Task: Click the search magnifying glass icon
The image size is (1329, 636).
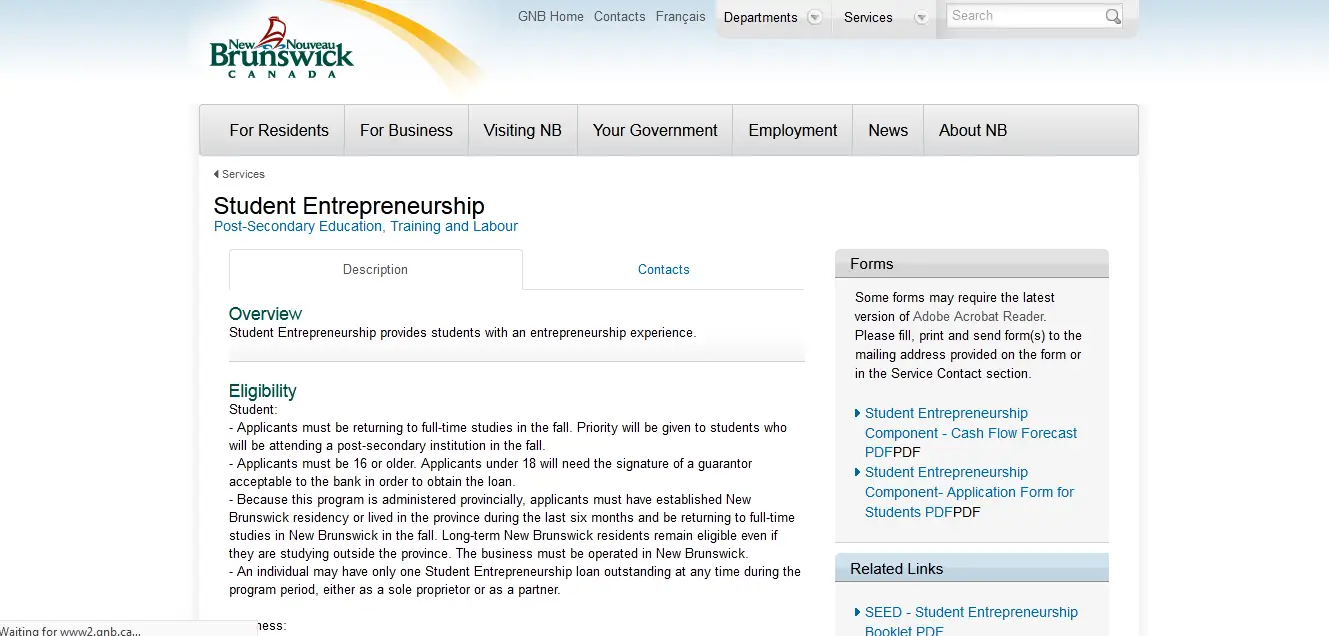Action: [1112, 16]
